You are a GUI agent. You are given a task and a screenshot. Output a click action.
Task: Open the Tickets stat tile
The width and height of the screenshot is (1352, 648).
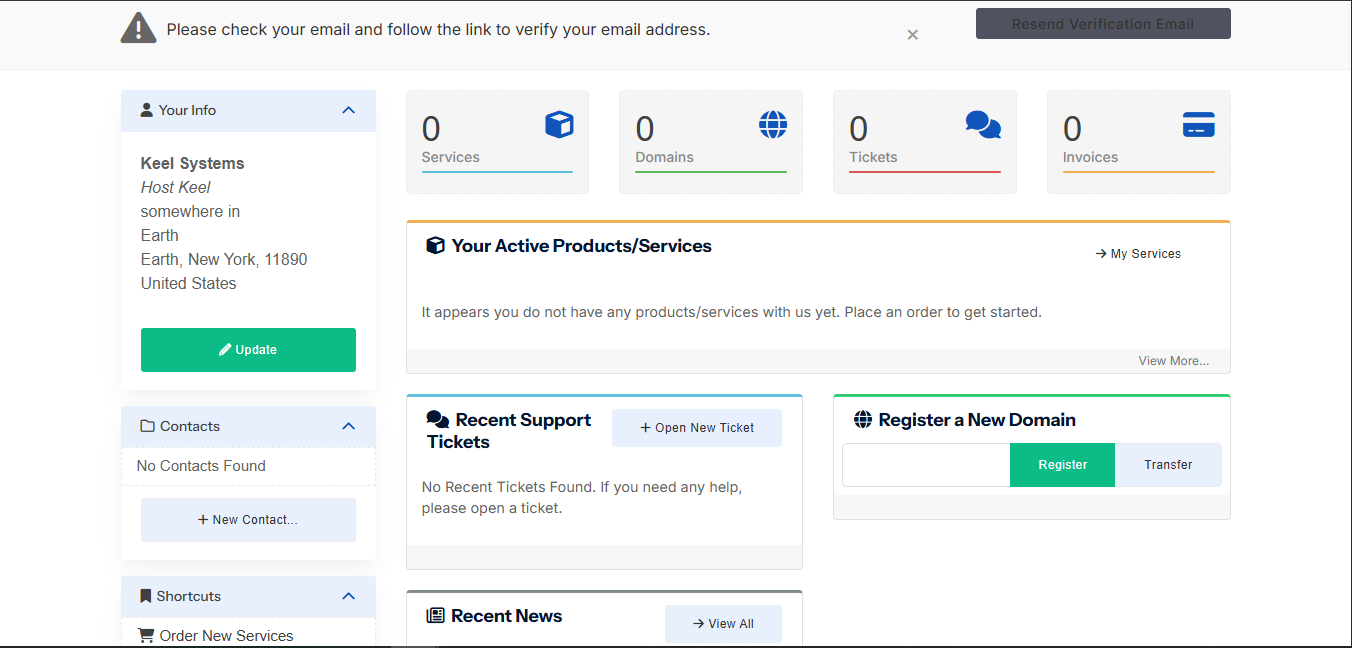coord(925,142)
